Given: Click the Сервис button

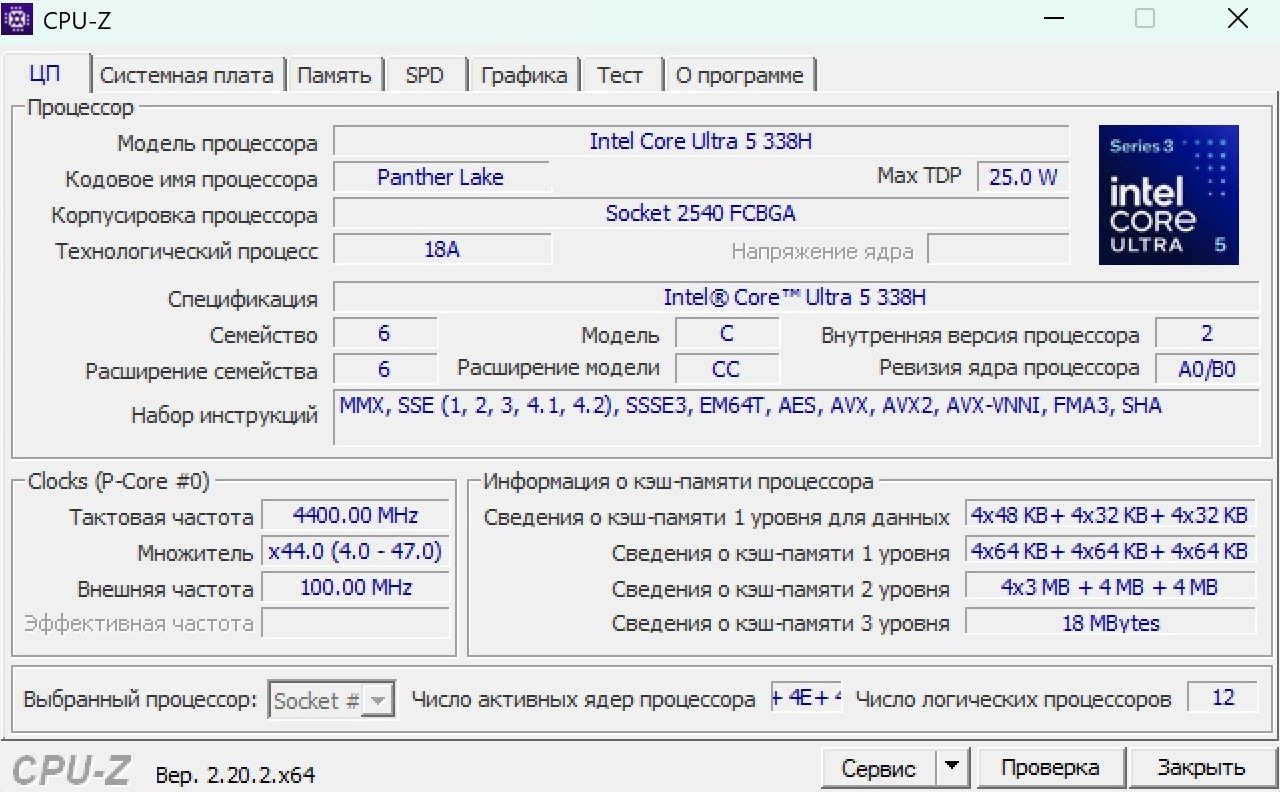Looking at the screenshot, I should coord(879,768).
